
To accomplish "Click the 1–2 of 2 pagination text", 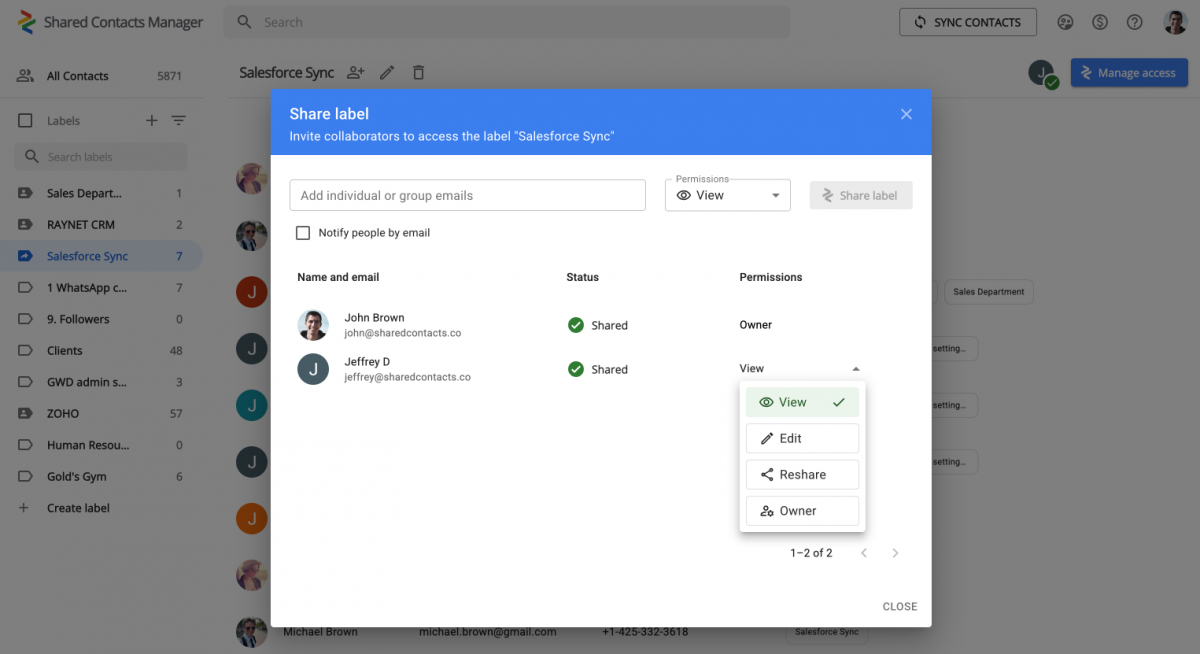I will (811, 553).
